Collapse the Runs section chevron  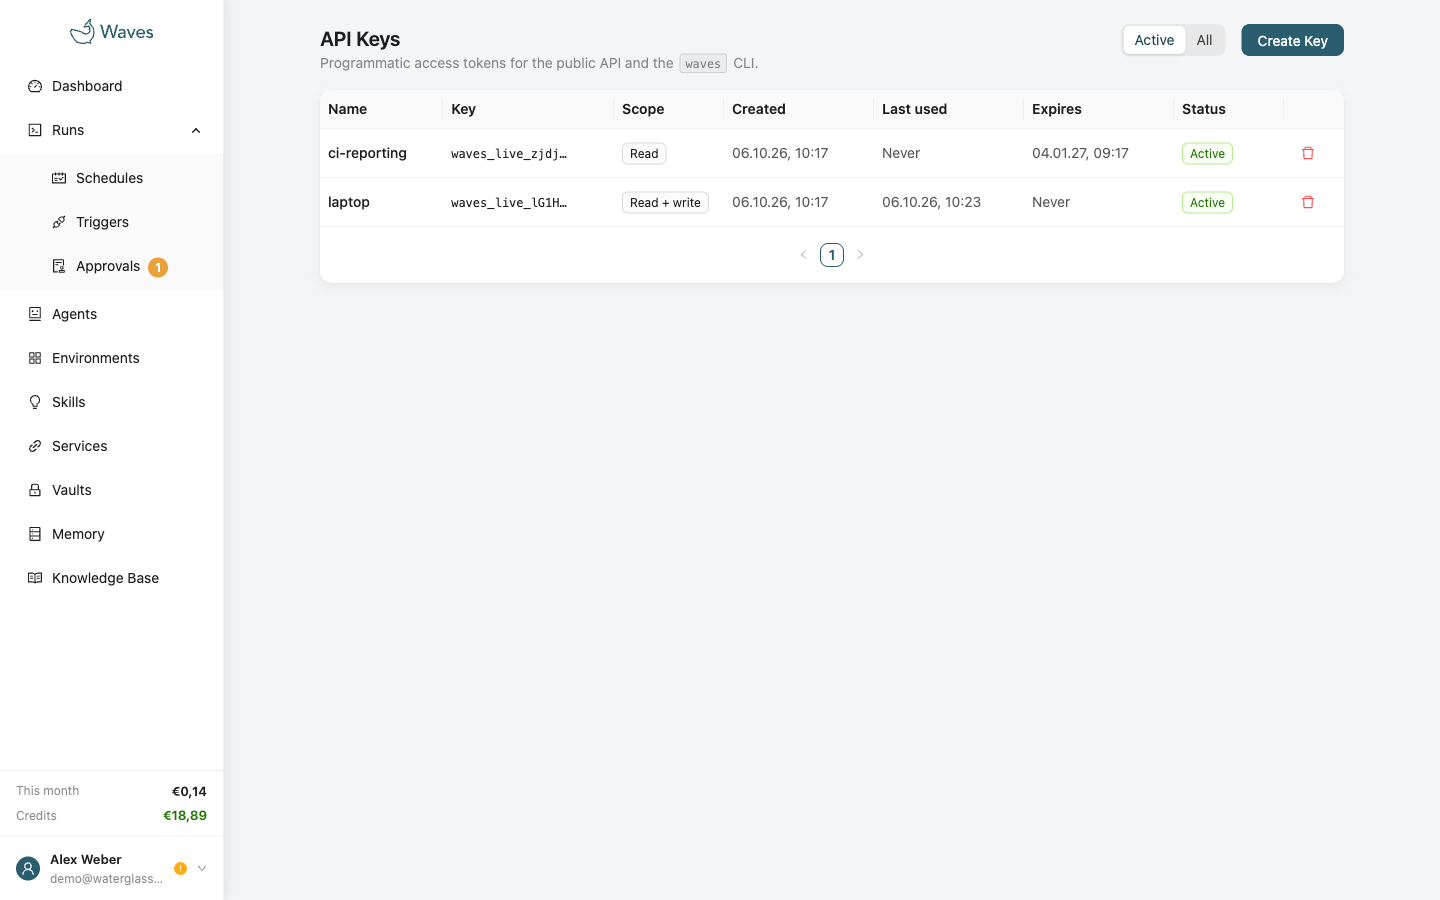click(x=196, y=130)
